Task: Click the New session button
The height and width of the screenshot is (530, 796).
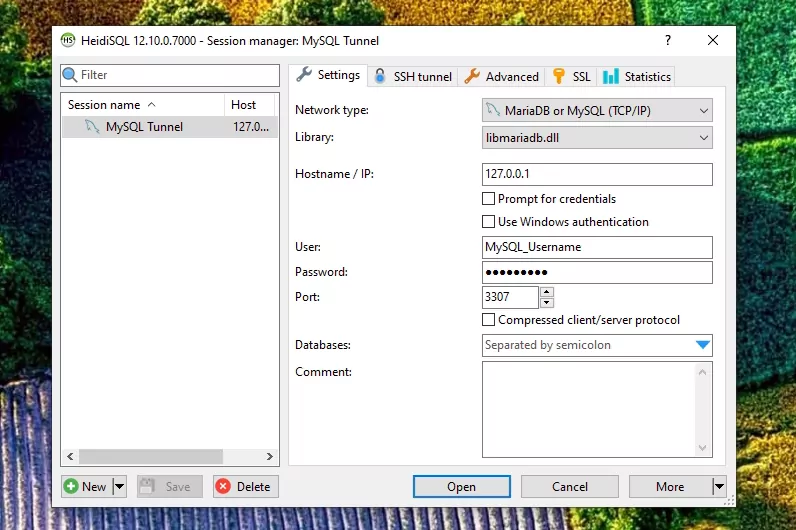Action: (87, 486)
